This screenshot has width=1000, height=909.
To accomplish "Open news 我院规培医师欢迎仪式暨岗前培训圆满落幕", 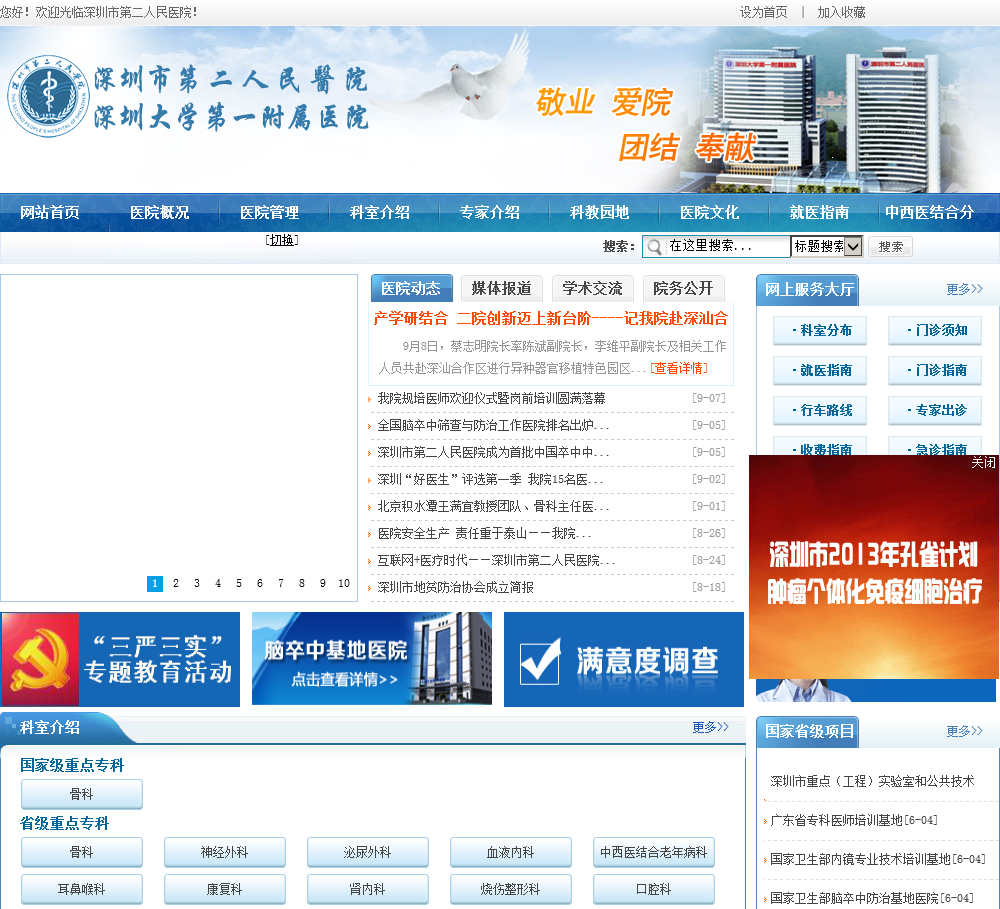I will click(491, 399).
